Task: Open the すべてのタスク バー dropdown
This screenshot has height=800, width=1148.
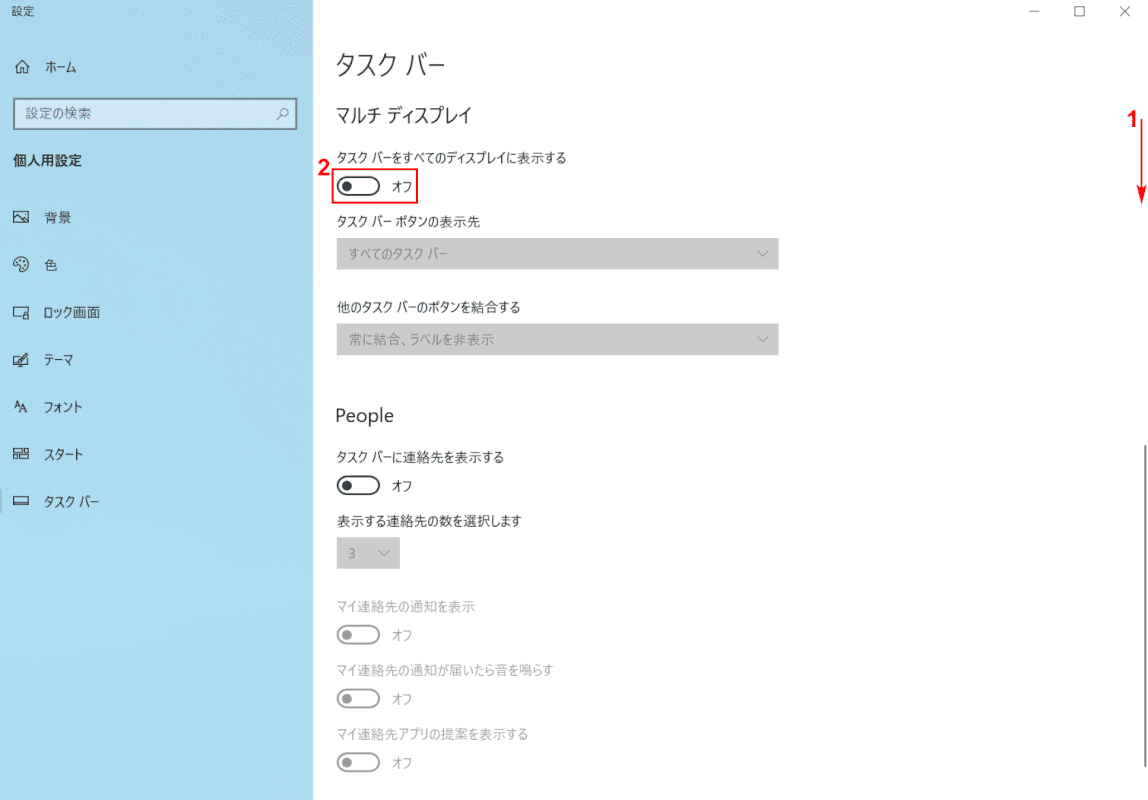Action: (x=557, y=254)
